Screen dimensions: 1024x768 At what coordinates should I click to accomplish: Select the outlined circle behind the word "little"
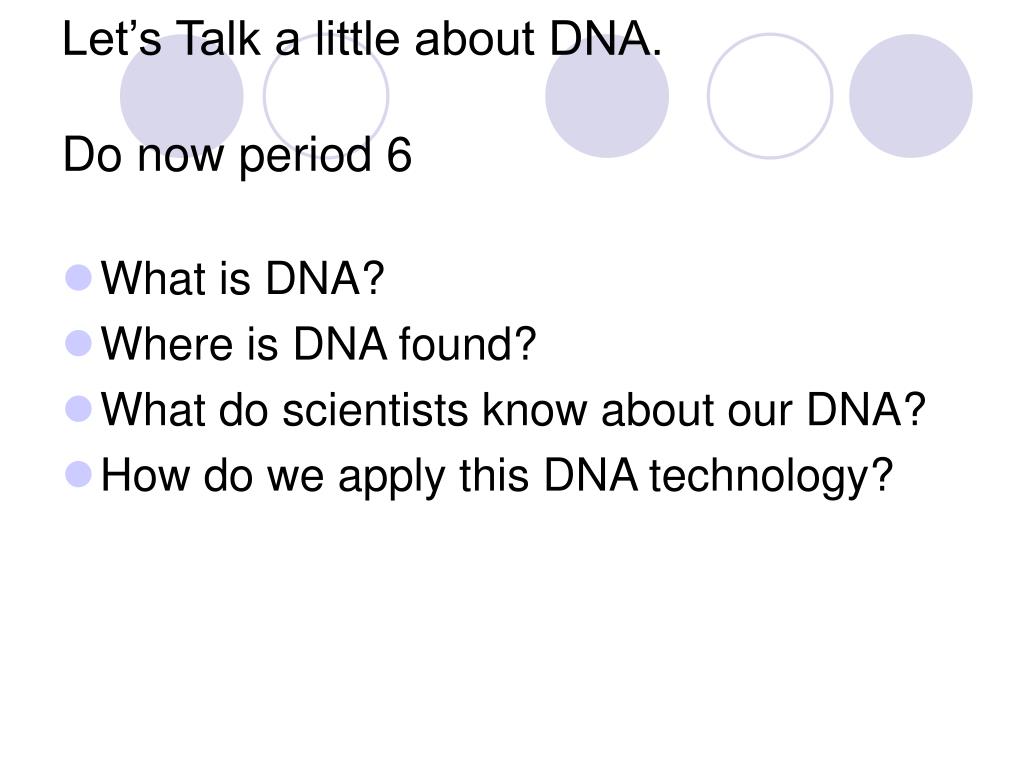tap(326, 96)
